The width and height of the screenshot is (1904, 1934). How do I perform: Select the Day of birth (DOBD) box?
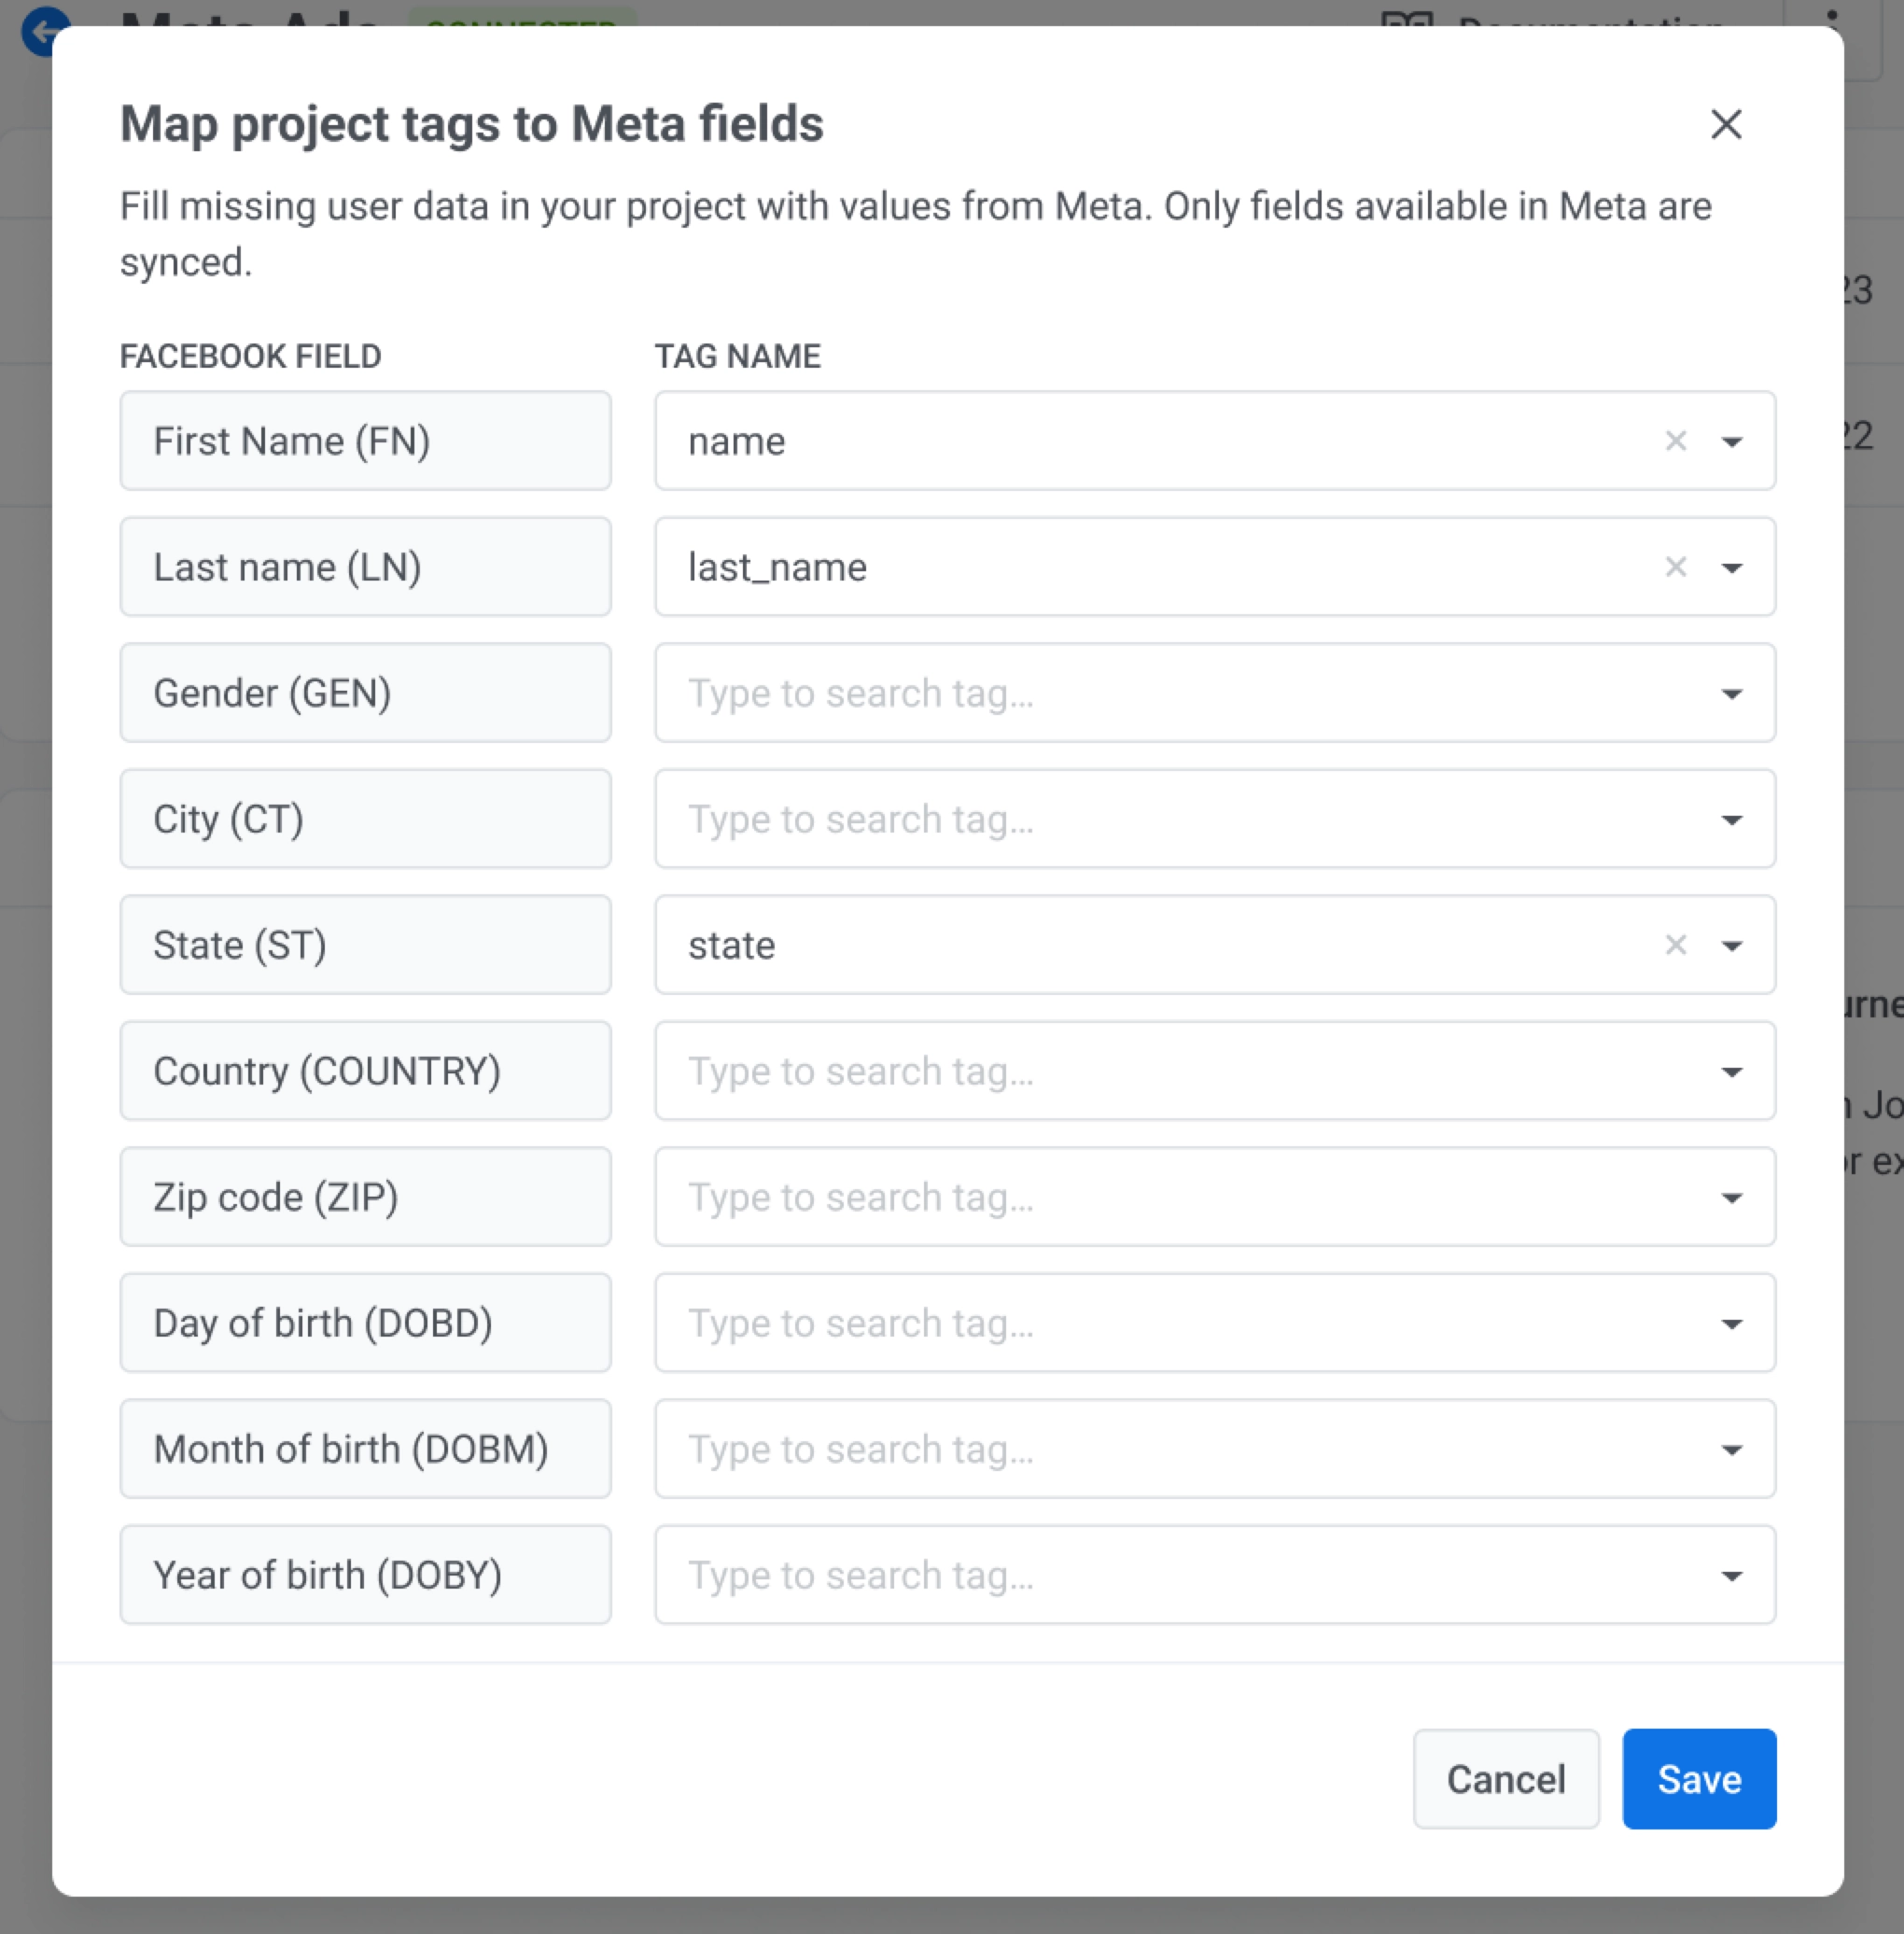tap(365, 1323)
